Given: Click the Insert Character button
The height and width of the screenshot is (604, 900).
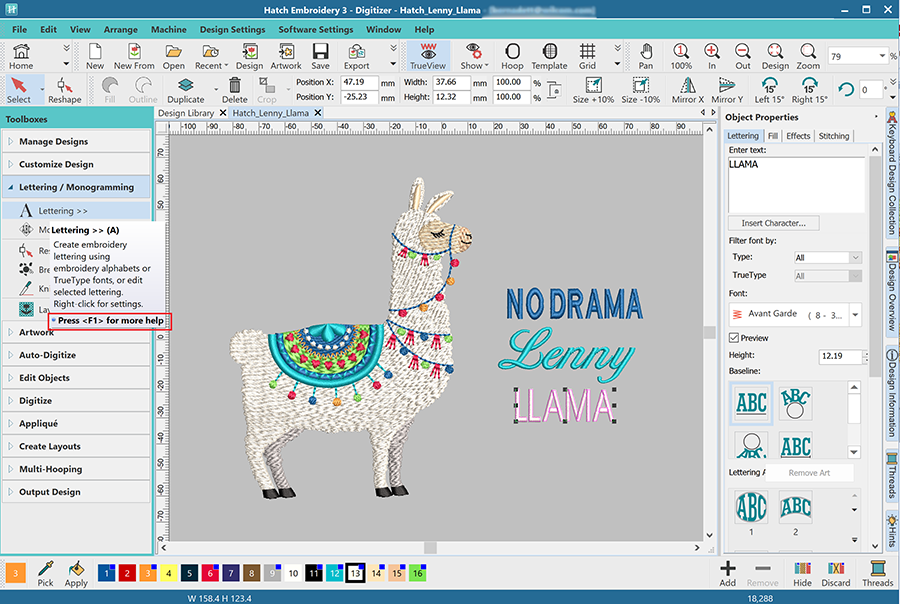Looking at the screenshot, I should pos(773,223).
